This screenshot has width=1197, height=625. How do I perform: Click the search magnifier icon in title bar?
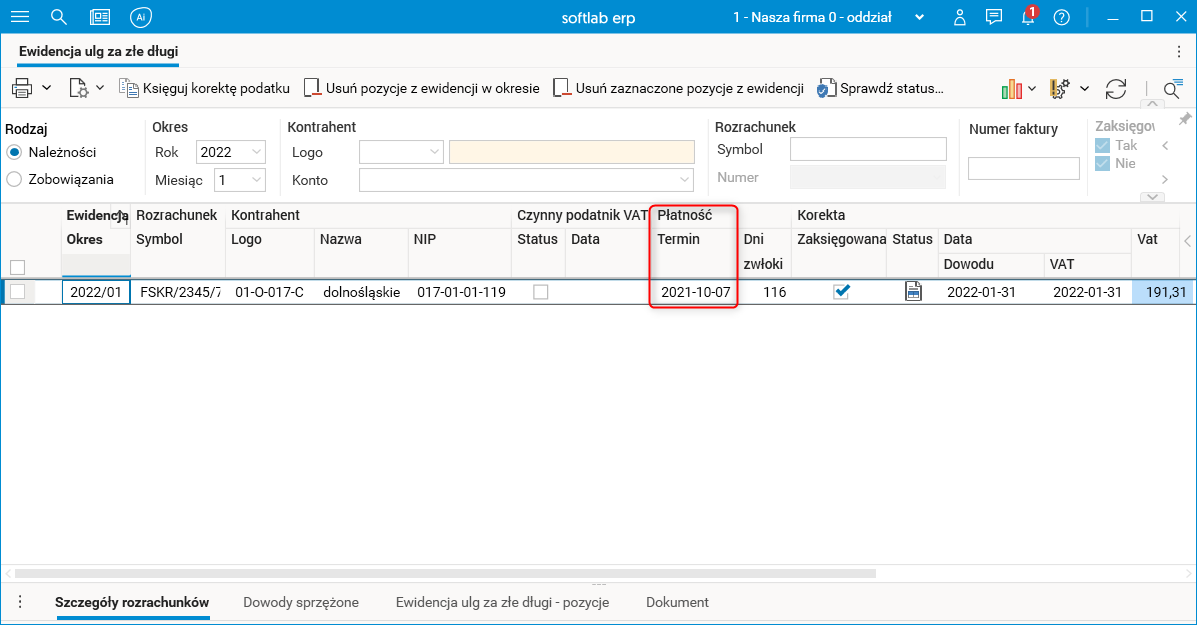coord(59,17)
